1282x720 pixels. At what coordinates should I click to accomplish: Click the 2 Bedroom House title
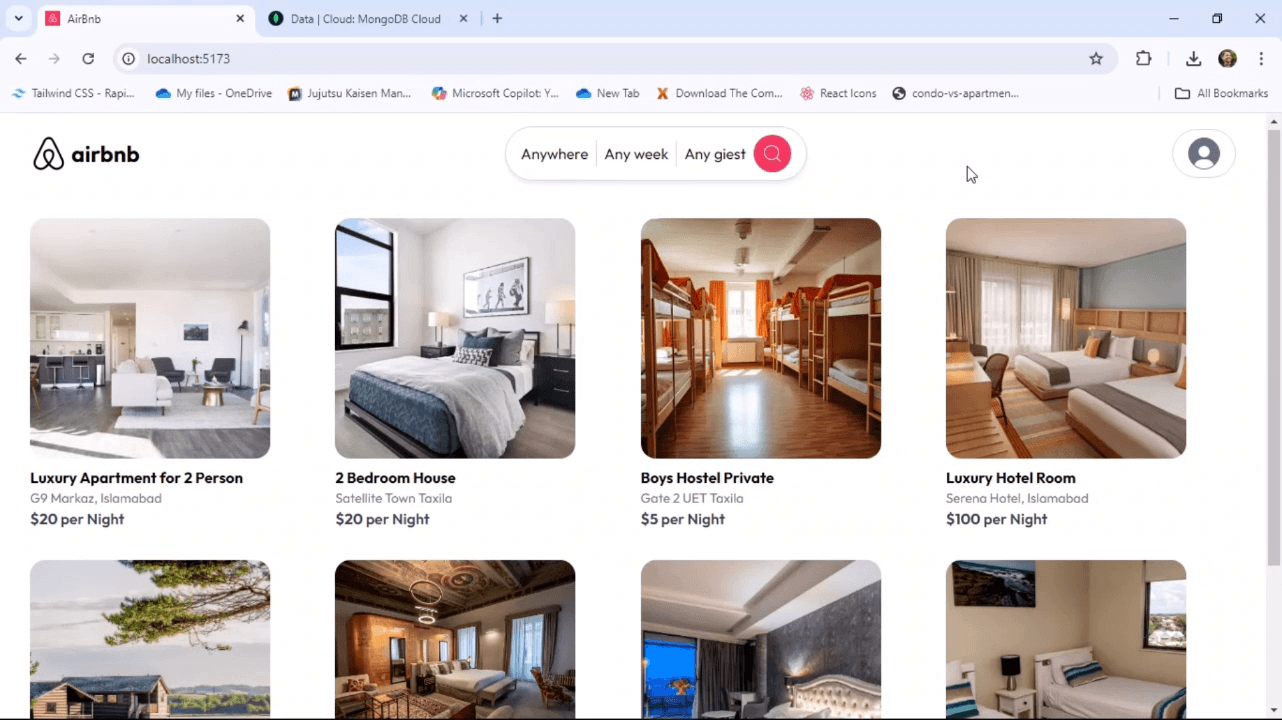click(x=395, y=478)
